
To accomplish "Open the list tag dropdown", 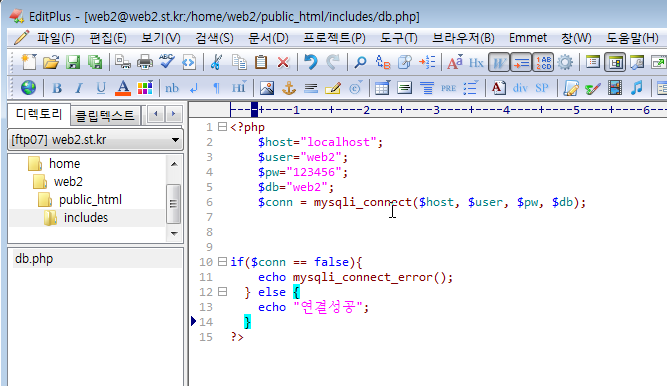I will point(470,88).
